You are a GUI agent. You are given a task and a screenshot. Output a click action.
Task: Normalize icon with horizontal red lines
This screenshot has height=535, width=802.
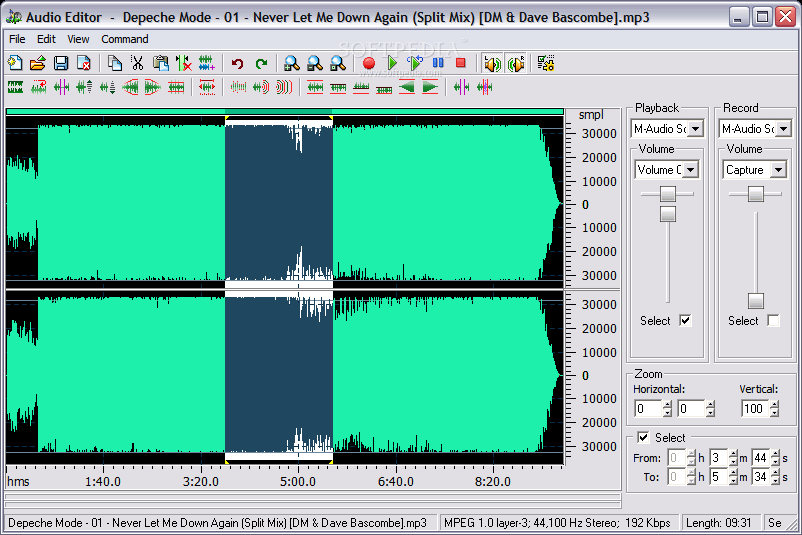176,87
